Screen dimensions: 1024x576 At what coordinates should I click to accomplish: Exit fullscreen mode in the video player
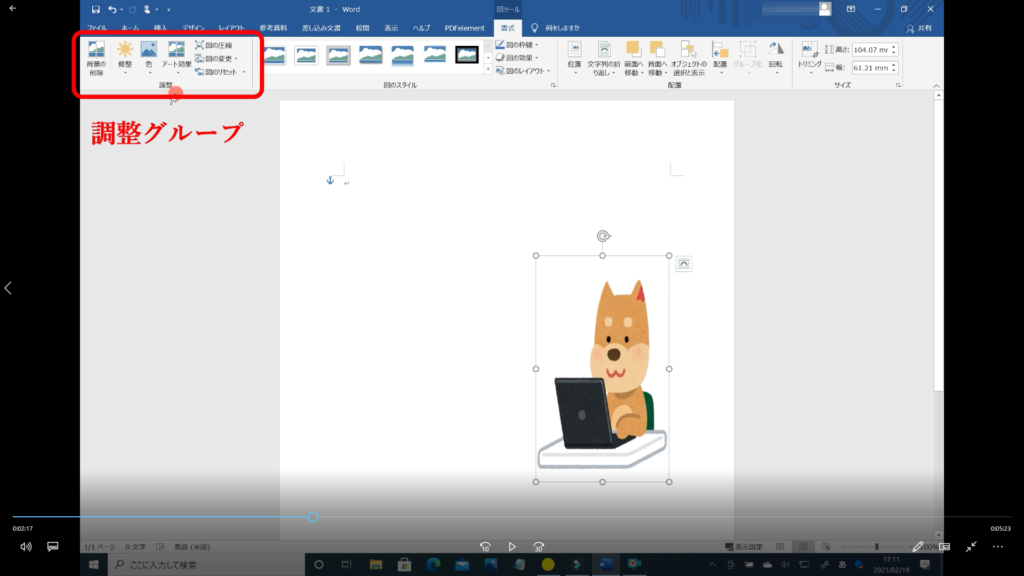[970, 547]
